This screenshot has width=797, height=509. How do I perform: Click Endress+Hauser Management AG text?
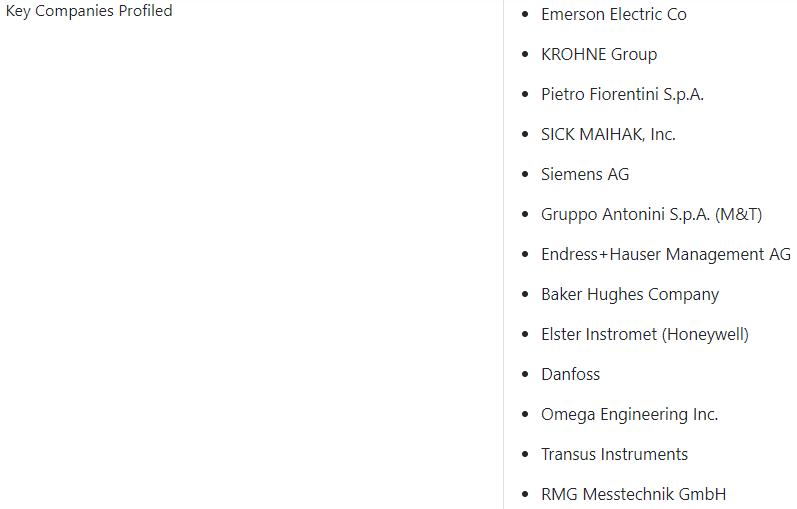click(x=666, y=254)
